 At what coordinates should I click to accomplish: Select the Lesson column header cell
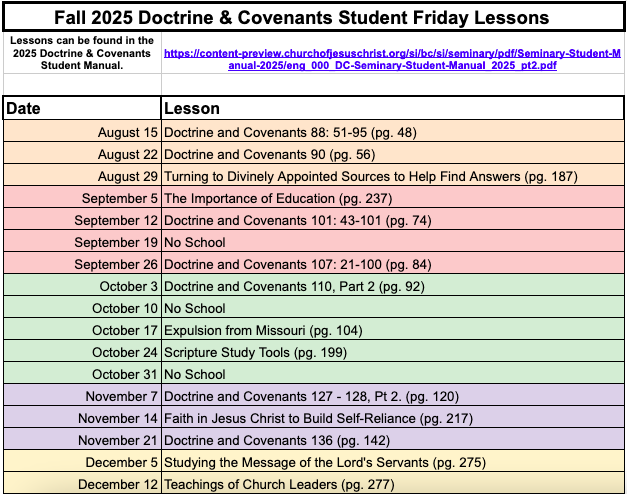(x=393, y=108)
